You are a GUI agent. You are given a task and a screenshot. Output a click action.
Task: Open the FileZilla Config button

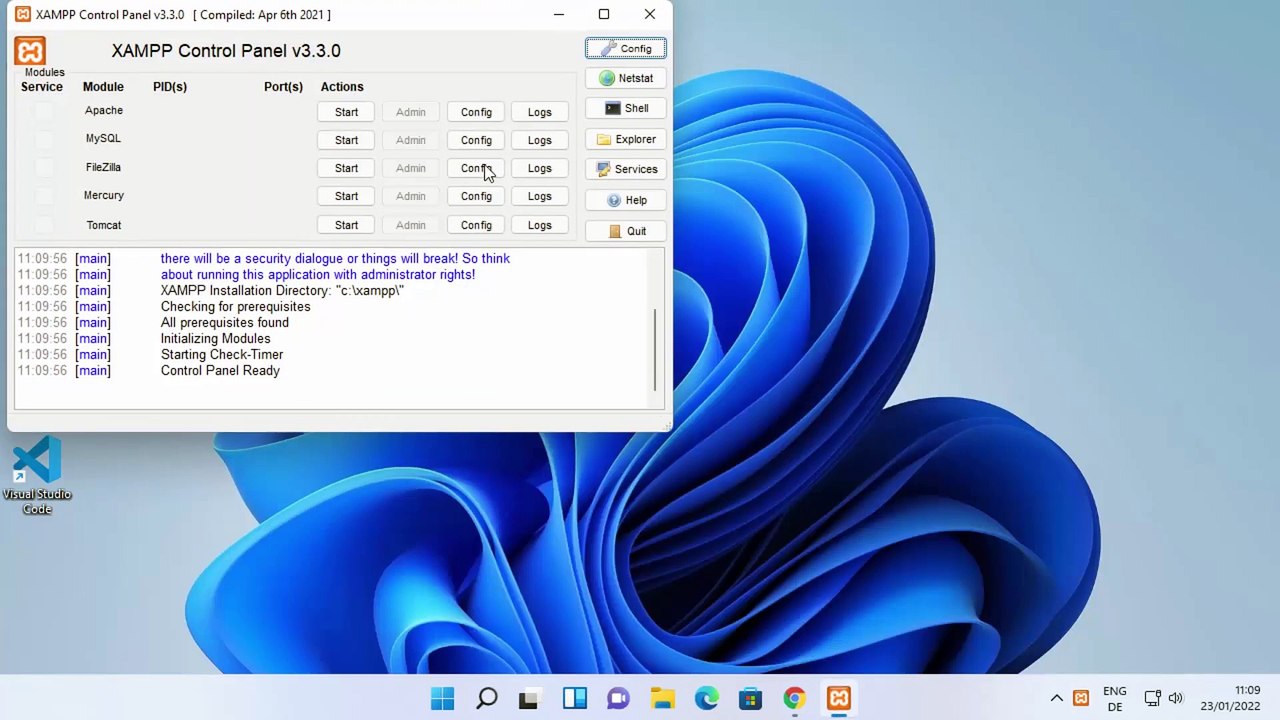coord(476,168)
